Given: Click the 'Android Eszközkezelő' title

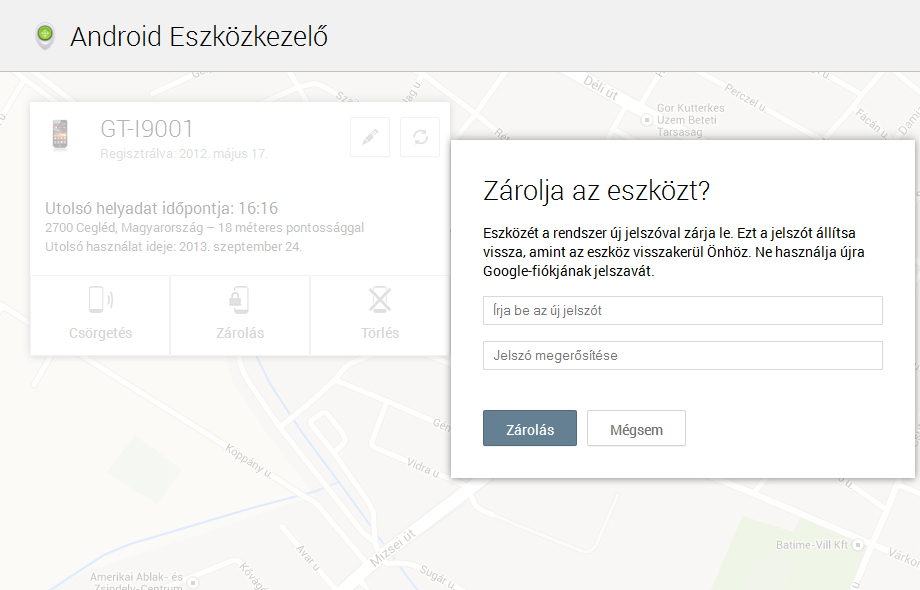Looking at the screenshot, I should coord(199,36).
